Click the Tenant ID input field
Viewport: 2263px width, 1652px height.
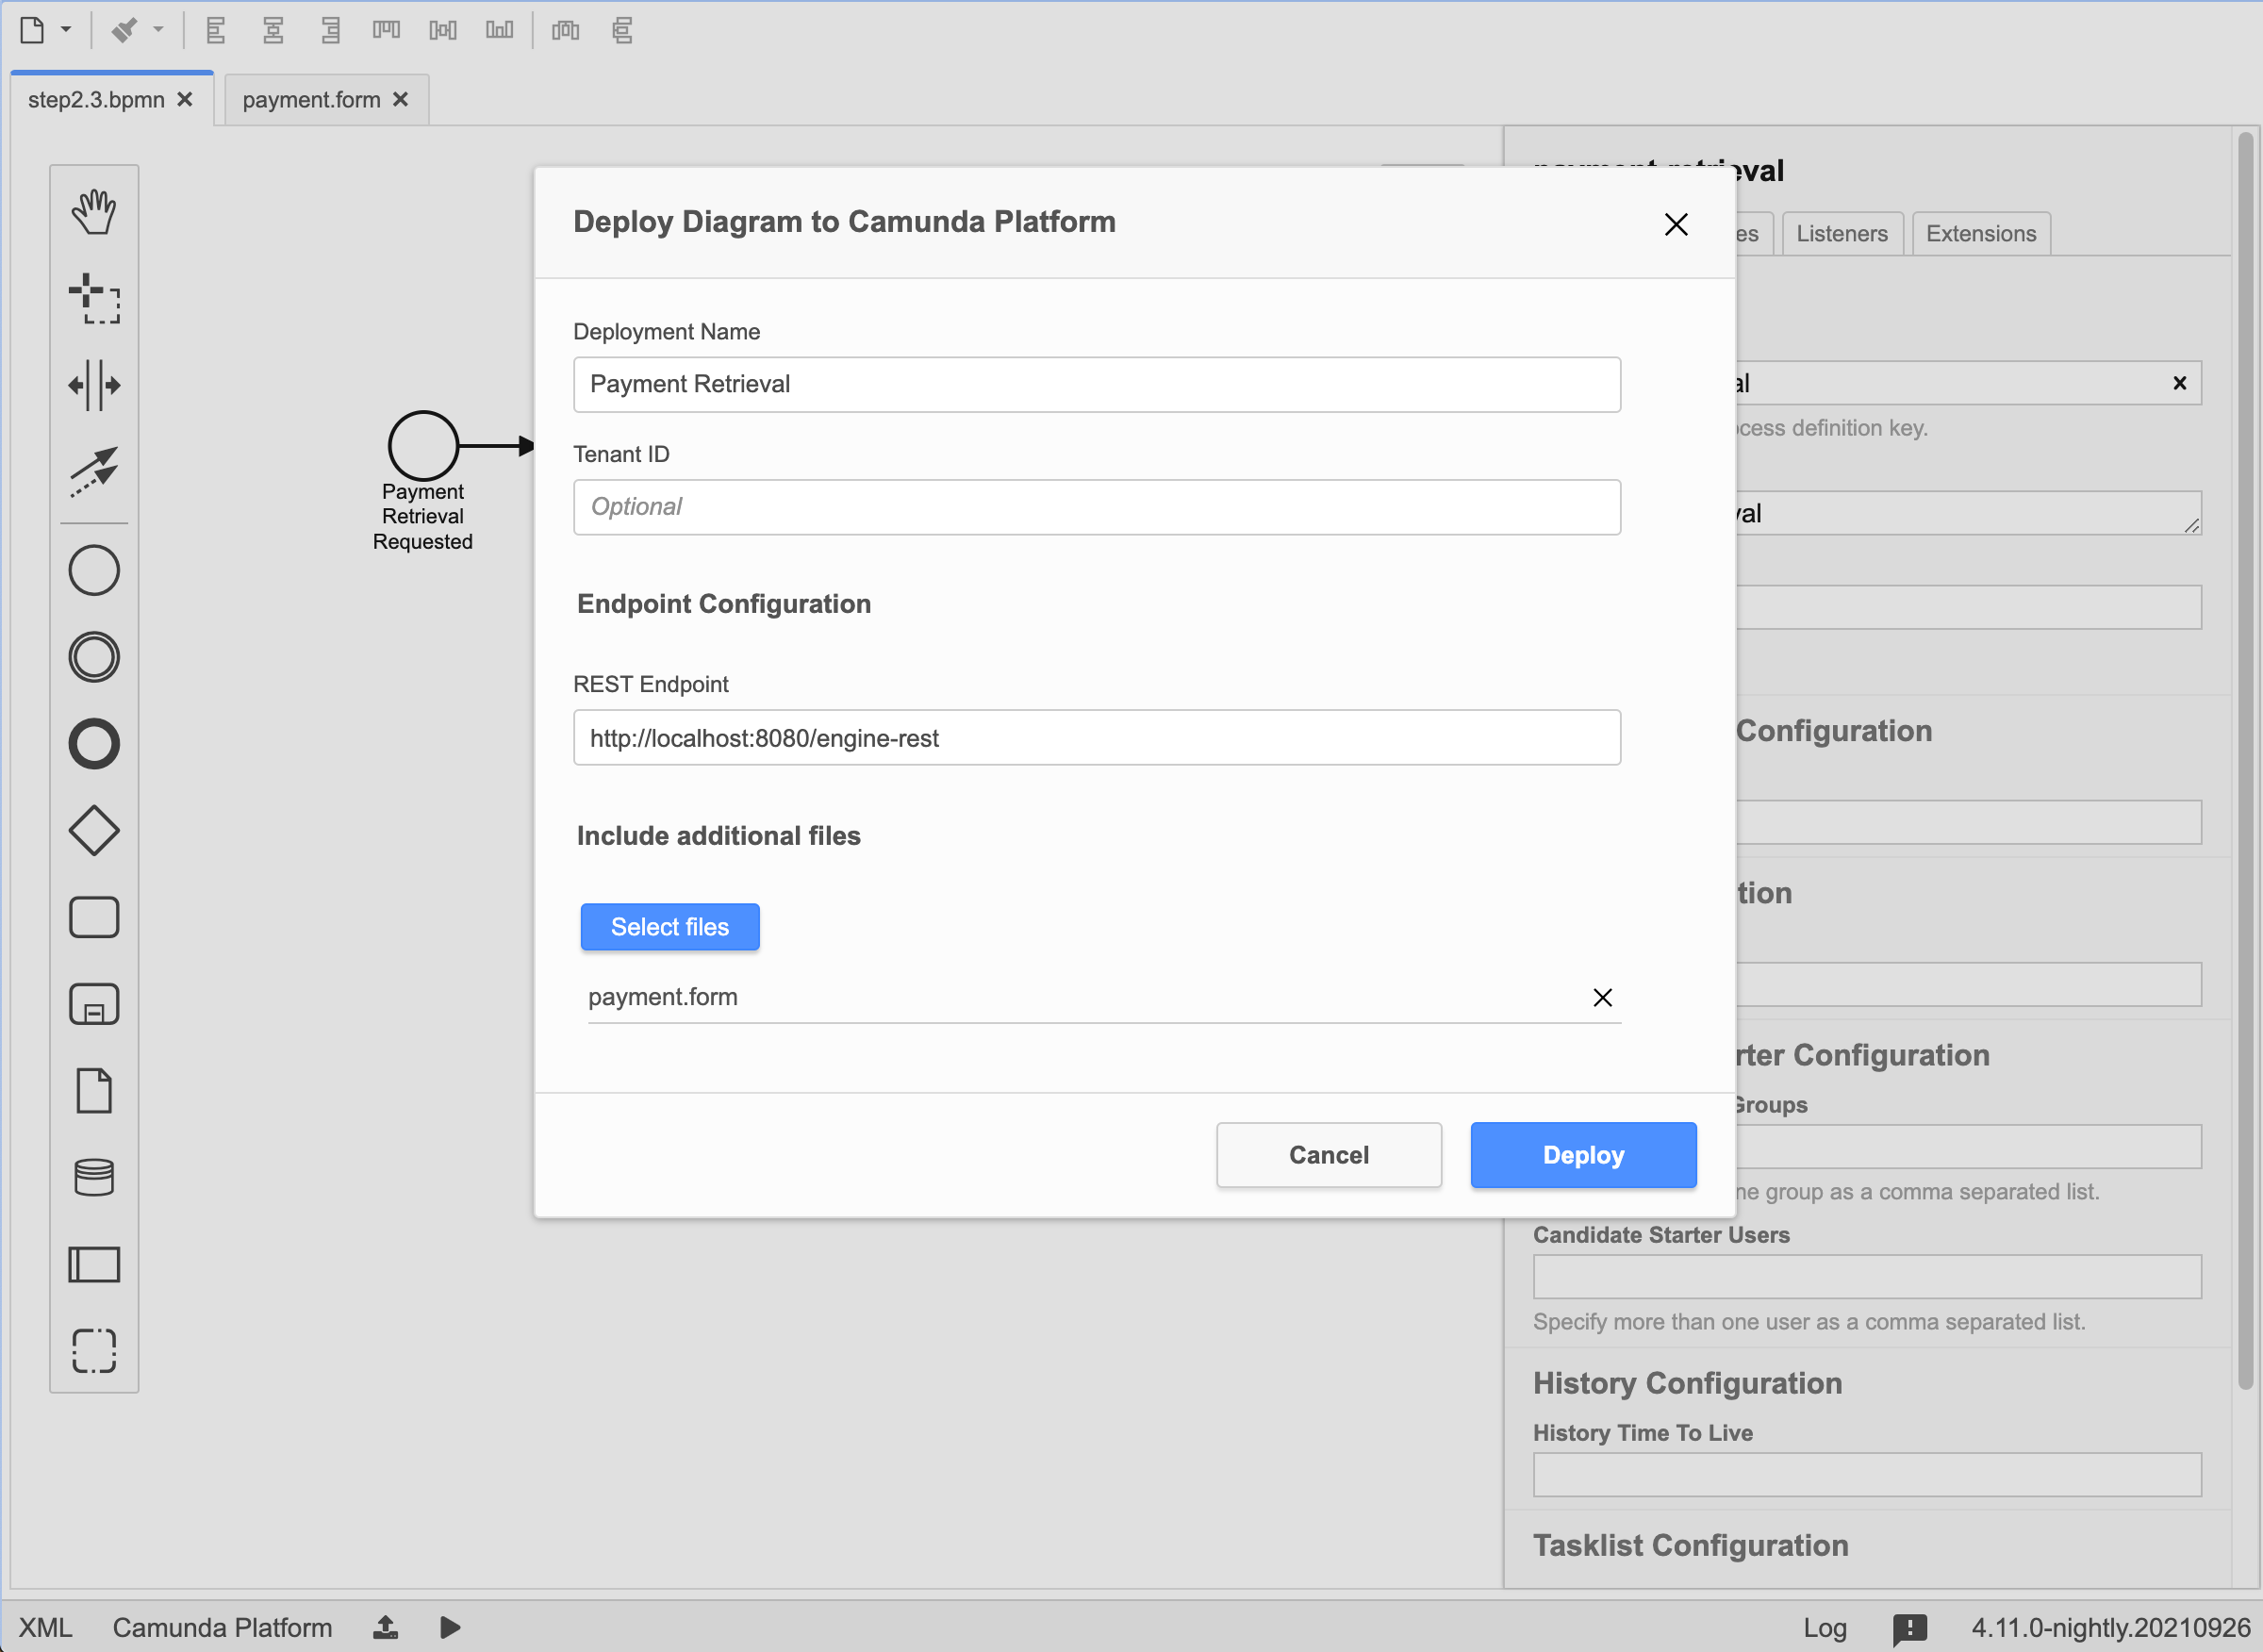pyautogui.click(x=1096, y=507)
